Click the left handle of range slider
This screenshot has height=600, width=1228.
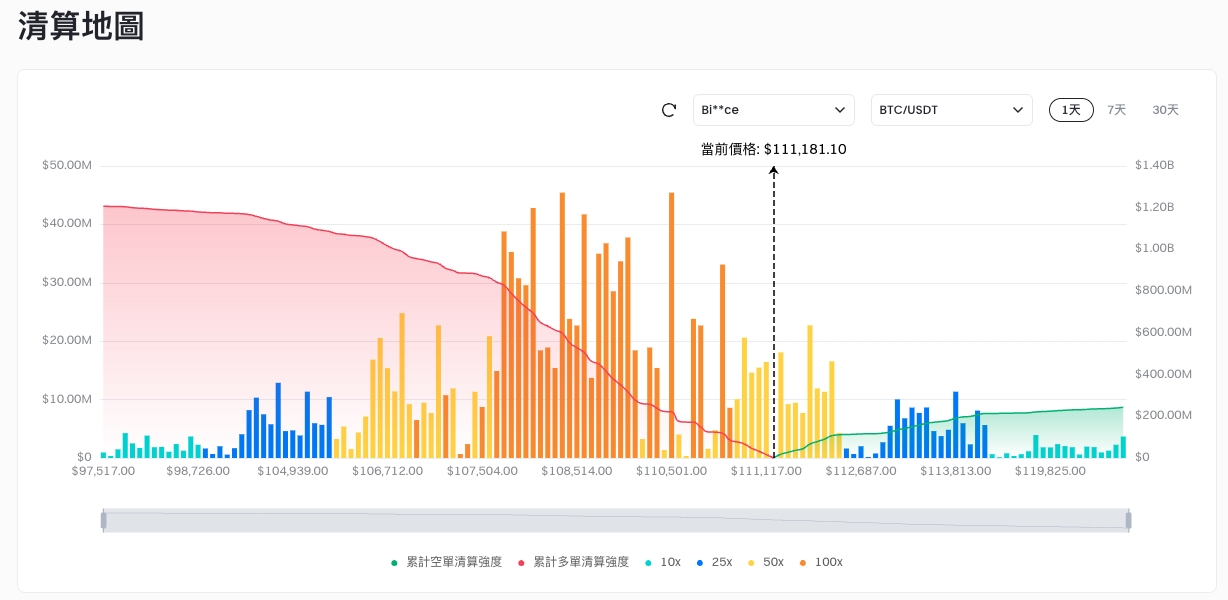103,520
